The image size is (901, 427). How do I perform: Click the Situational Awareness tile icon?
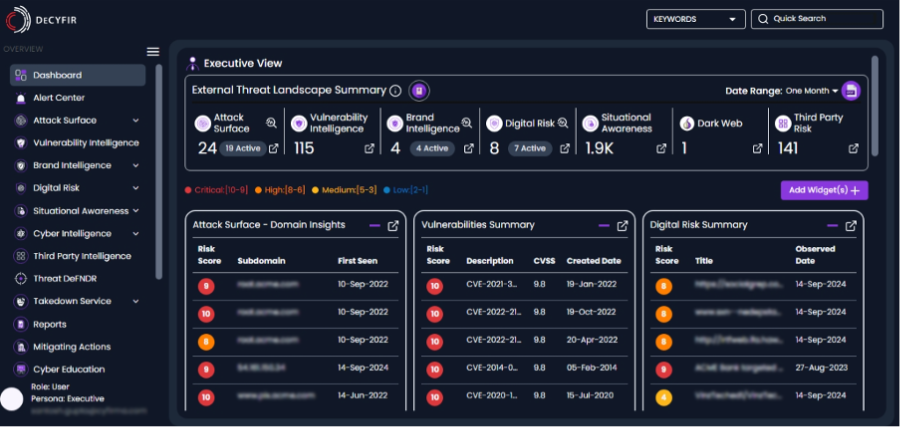point(591,124)
